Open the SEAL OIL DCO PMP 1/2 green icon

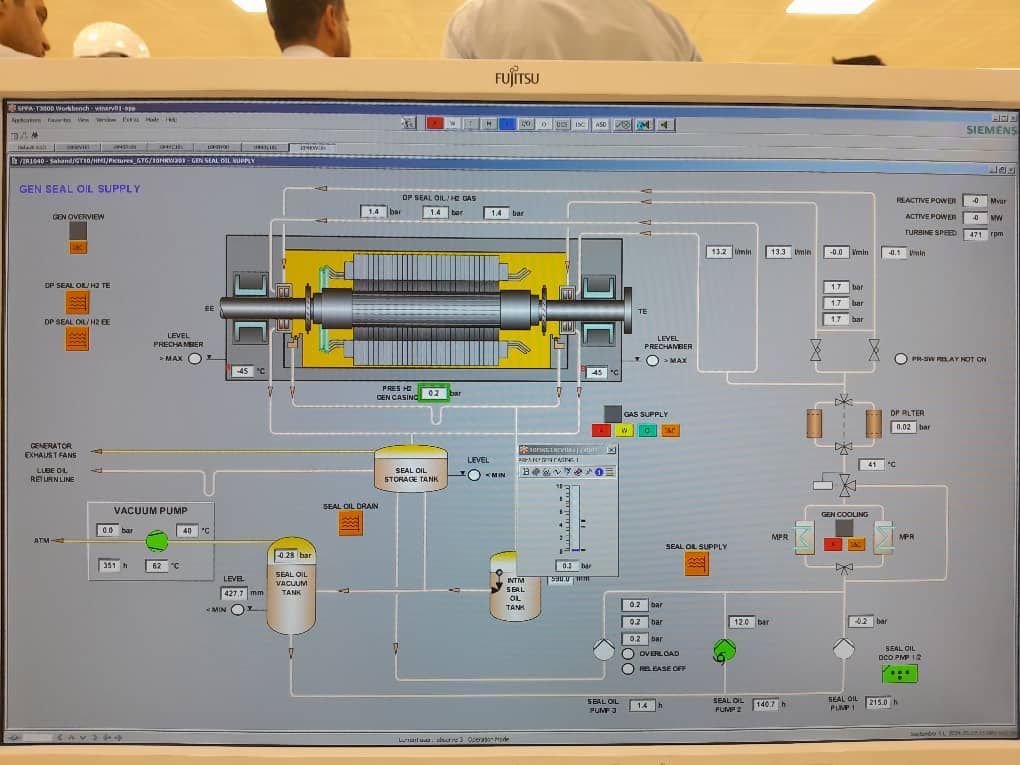pyautogui.click(x=900, y=673)
